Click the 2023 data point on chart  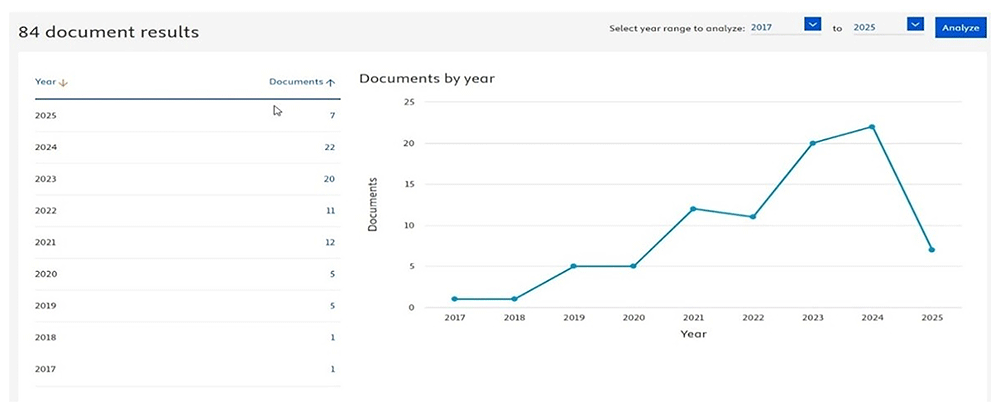[x=812, y=143]
